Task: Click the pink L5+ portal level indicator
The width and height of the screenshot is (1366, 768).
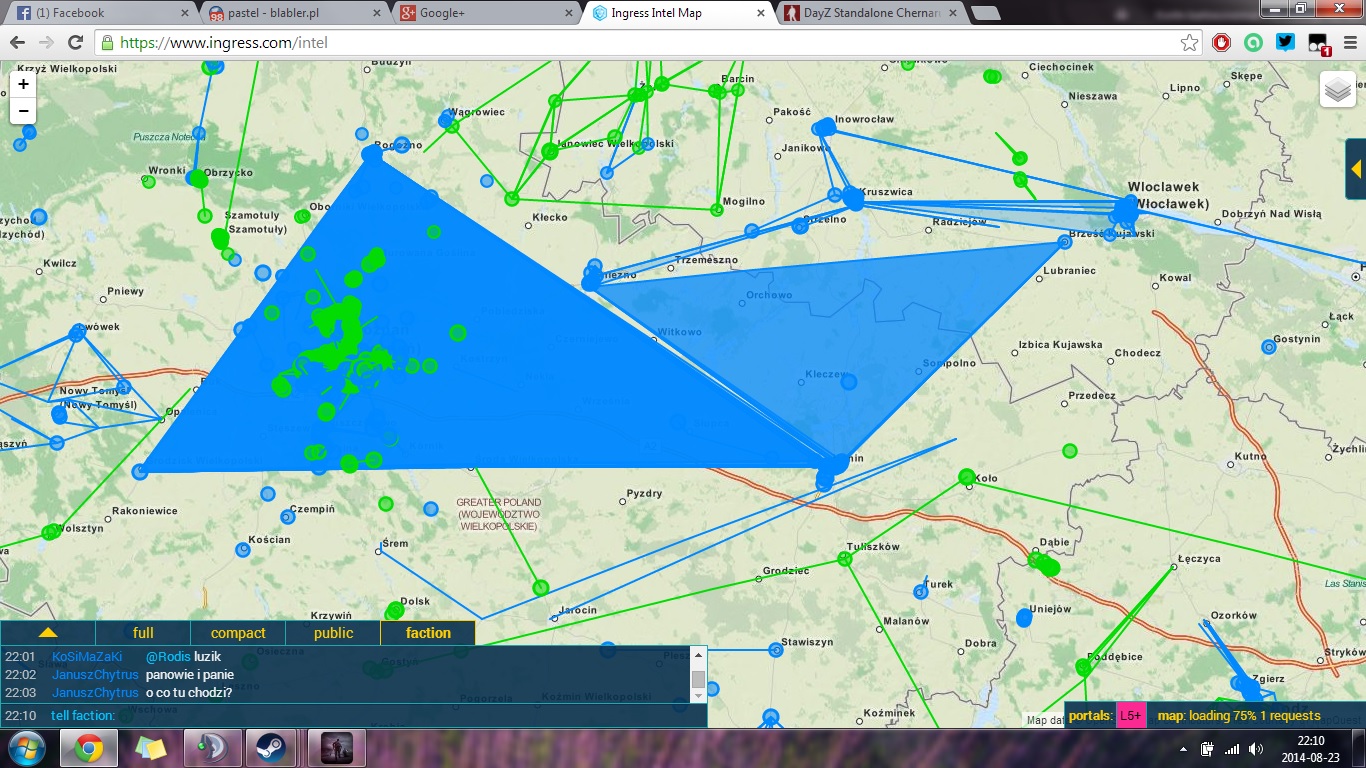Action: pyautogui.click(x=1130, y=716)
